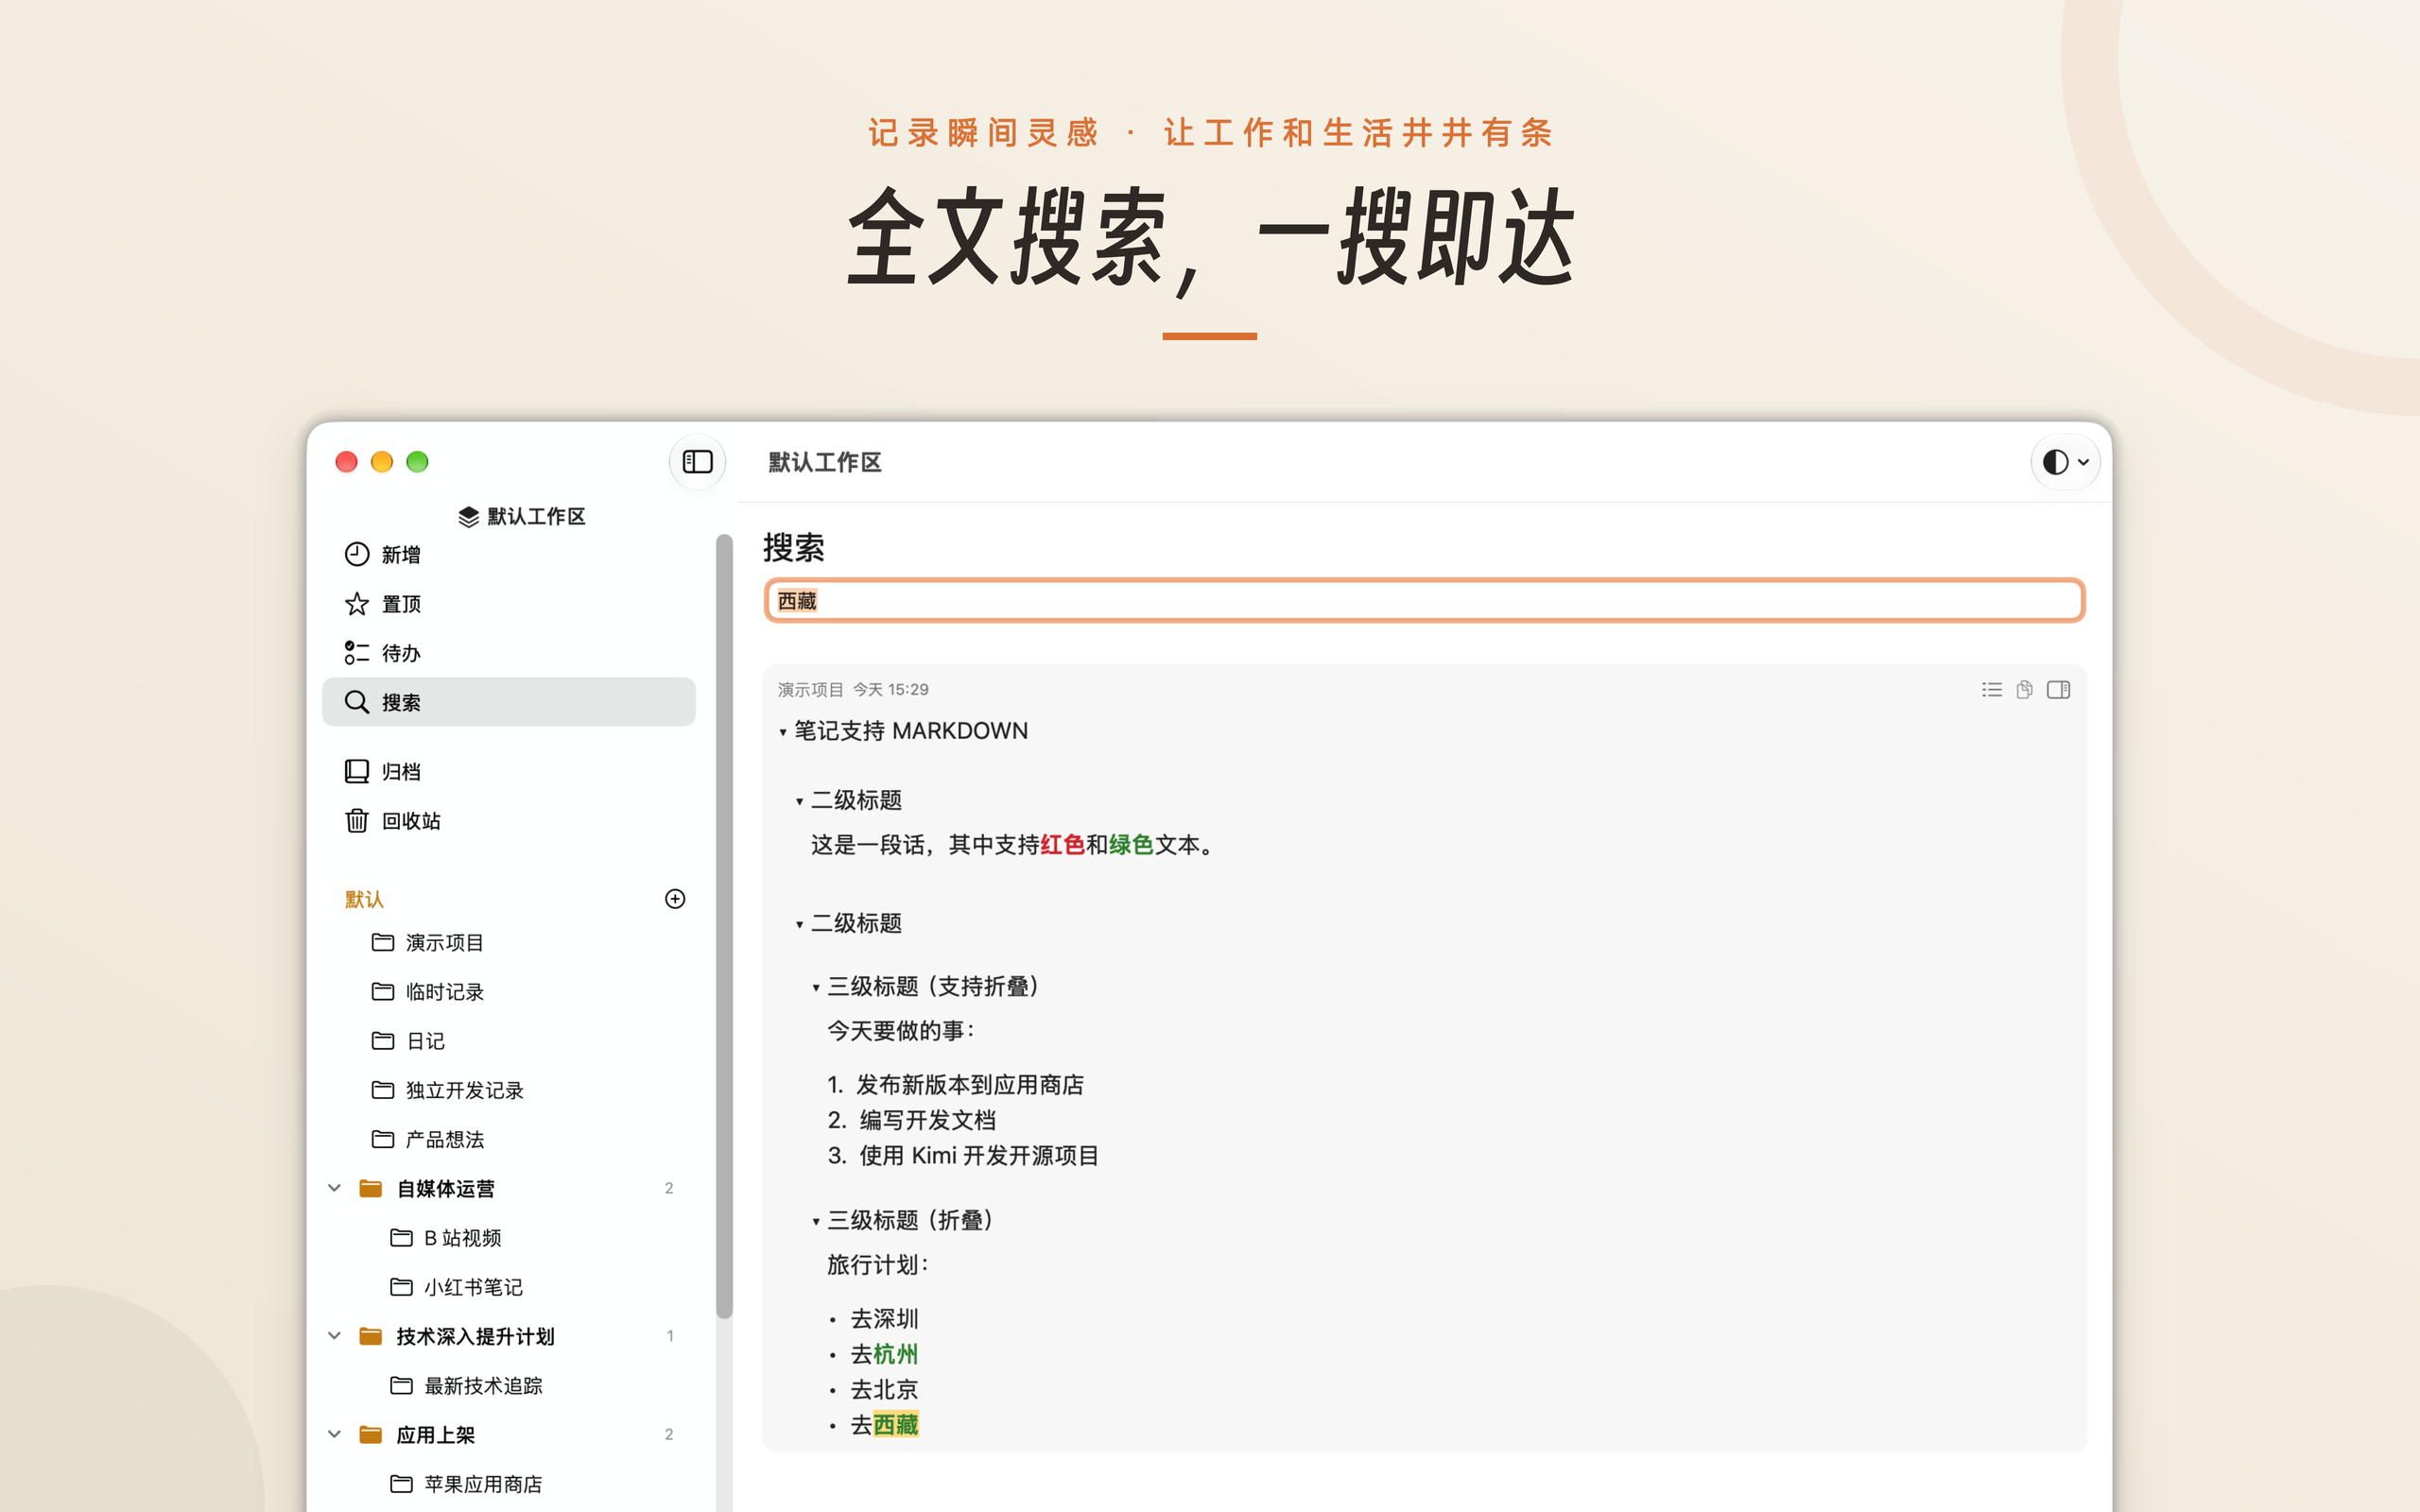Open the 置顶 sidebar entry

(x=508, y=603)
